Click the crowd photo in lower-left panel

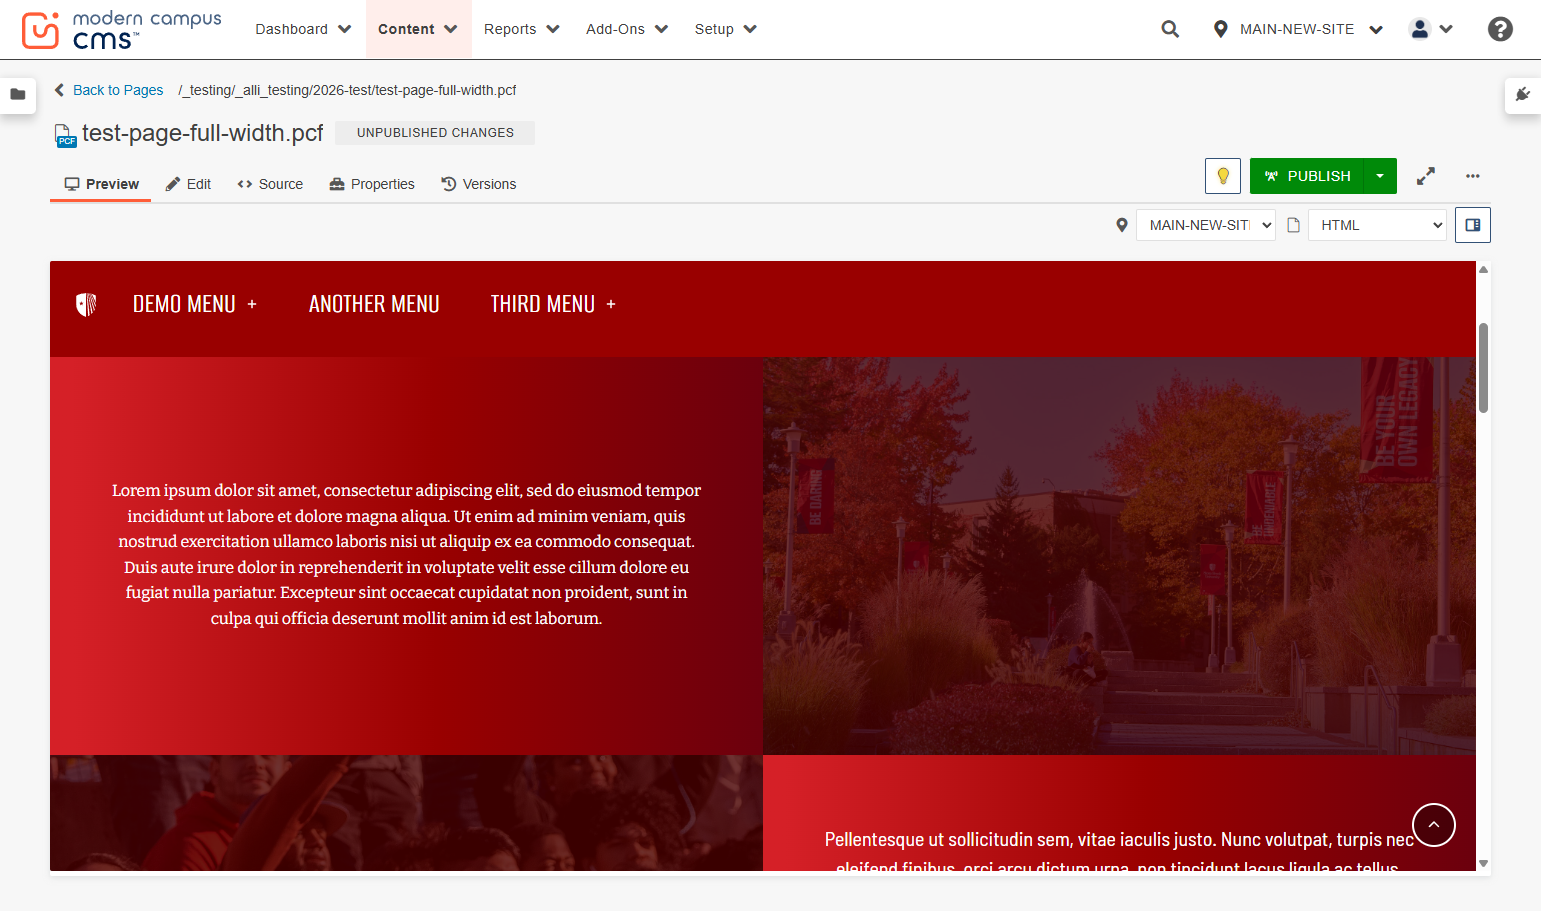pyautogui.click(x=406, y=813)
